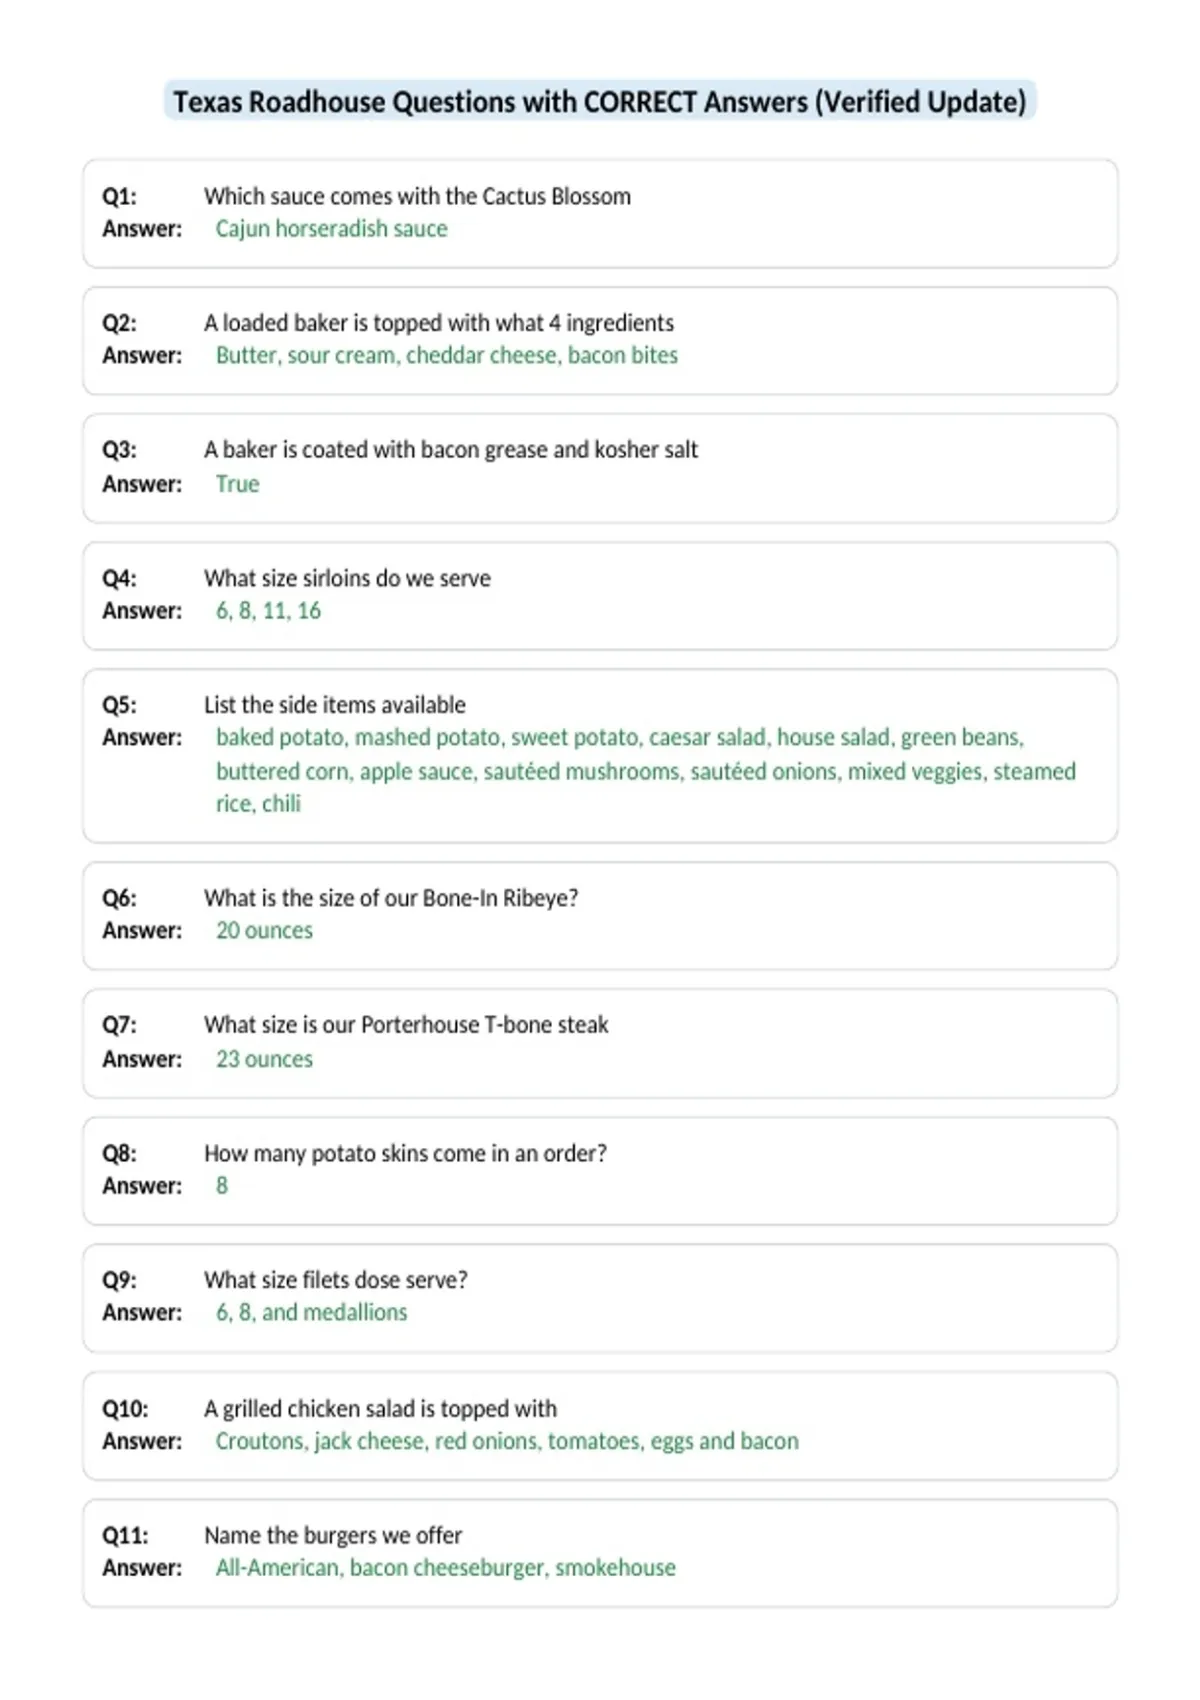This screenshot has width=1200, height=1700.
Task: Click the Q3 answer 'True'
Action: tap(237, 484)
